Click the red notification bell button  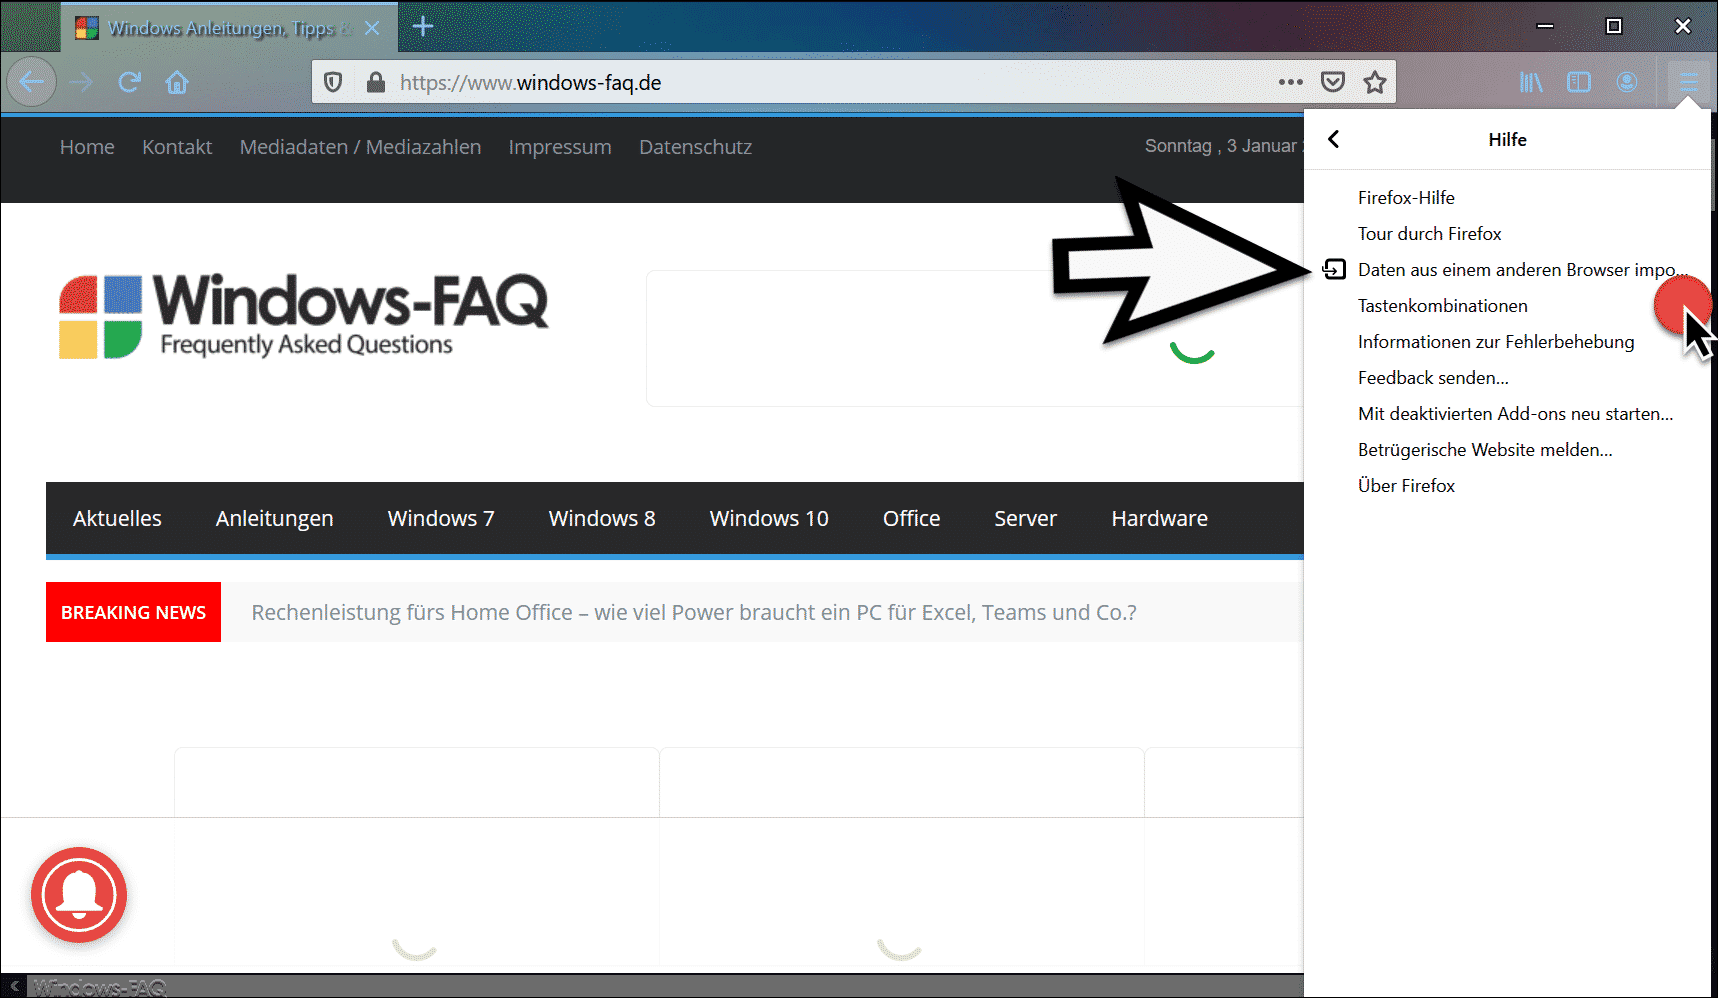point(79,895)
